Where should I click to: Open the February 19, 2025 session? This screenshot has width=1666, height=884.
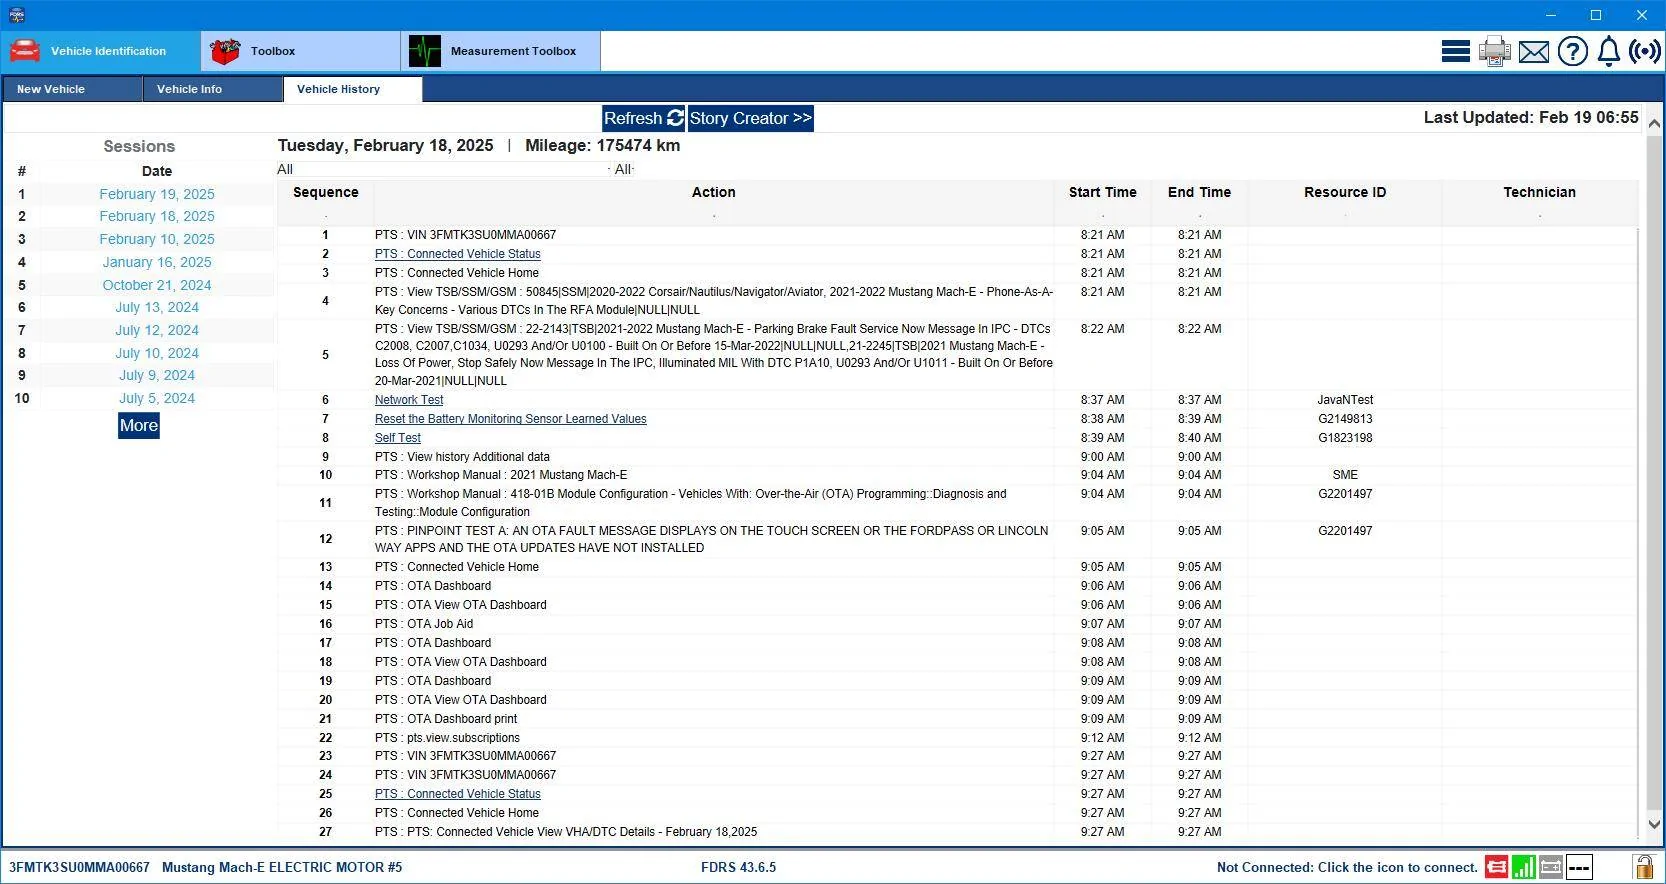click(x=157, y=194)
